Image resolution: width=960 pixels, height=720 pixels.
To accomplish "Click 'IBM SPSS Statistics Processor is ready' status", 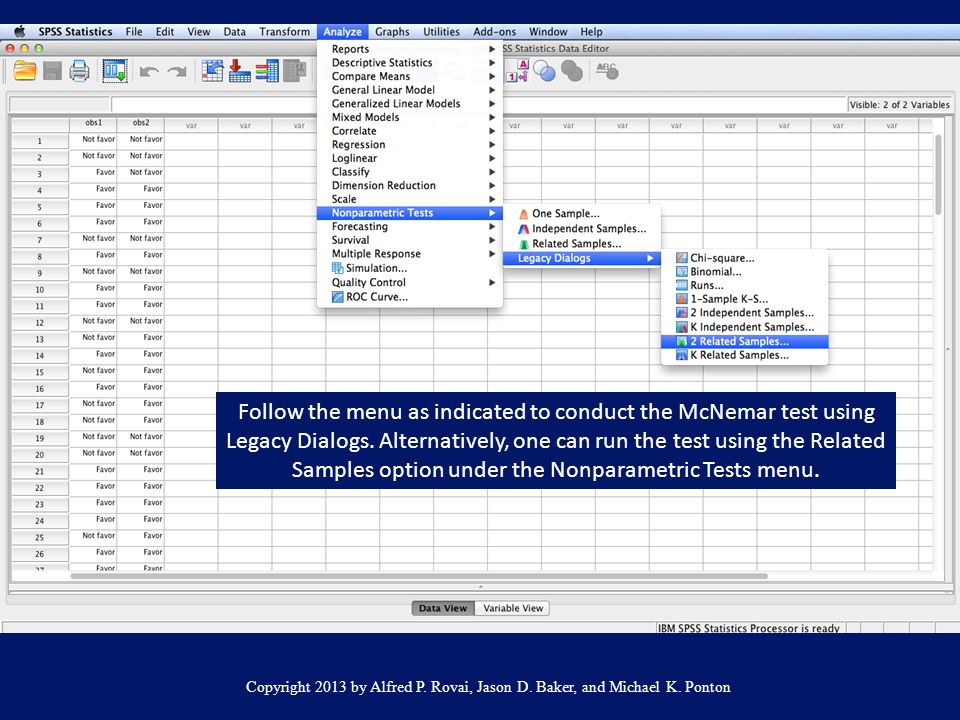I will (748, 628).
